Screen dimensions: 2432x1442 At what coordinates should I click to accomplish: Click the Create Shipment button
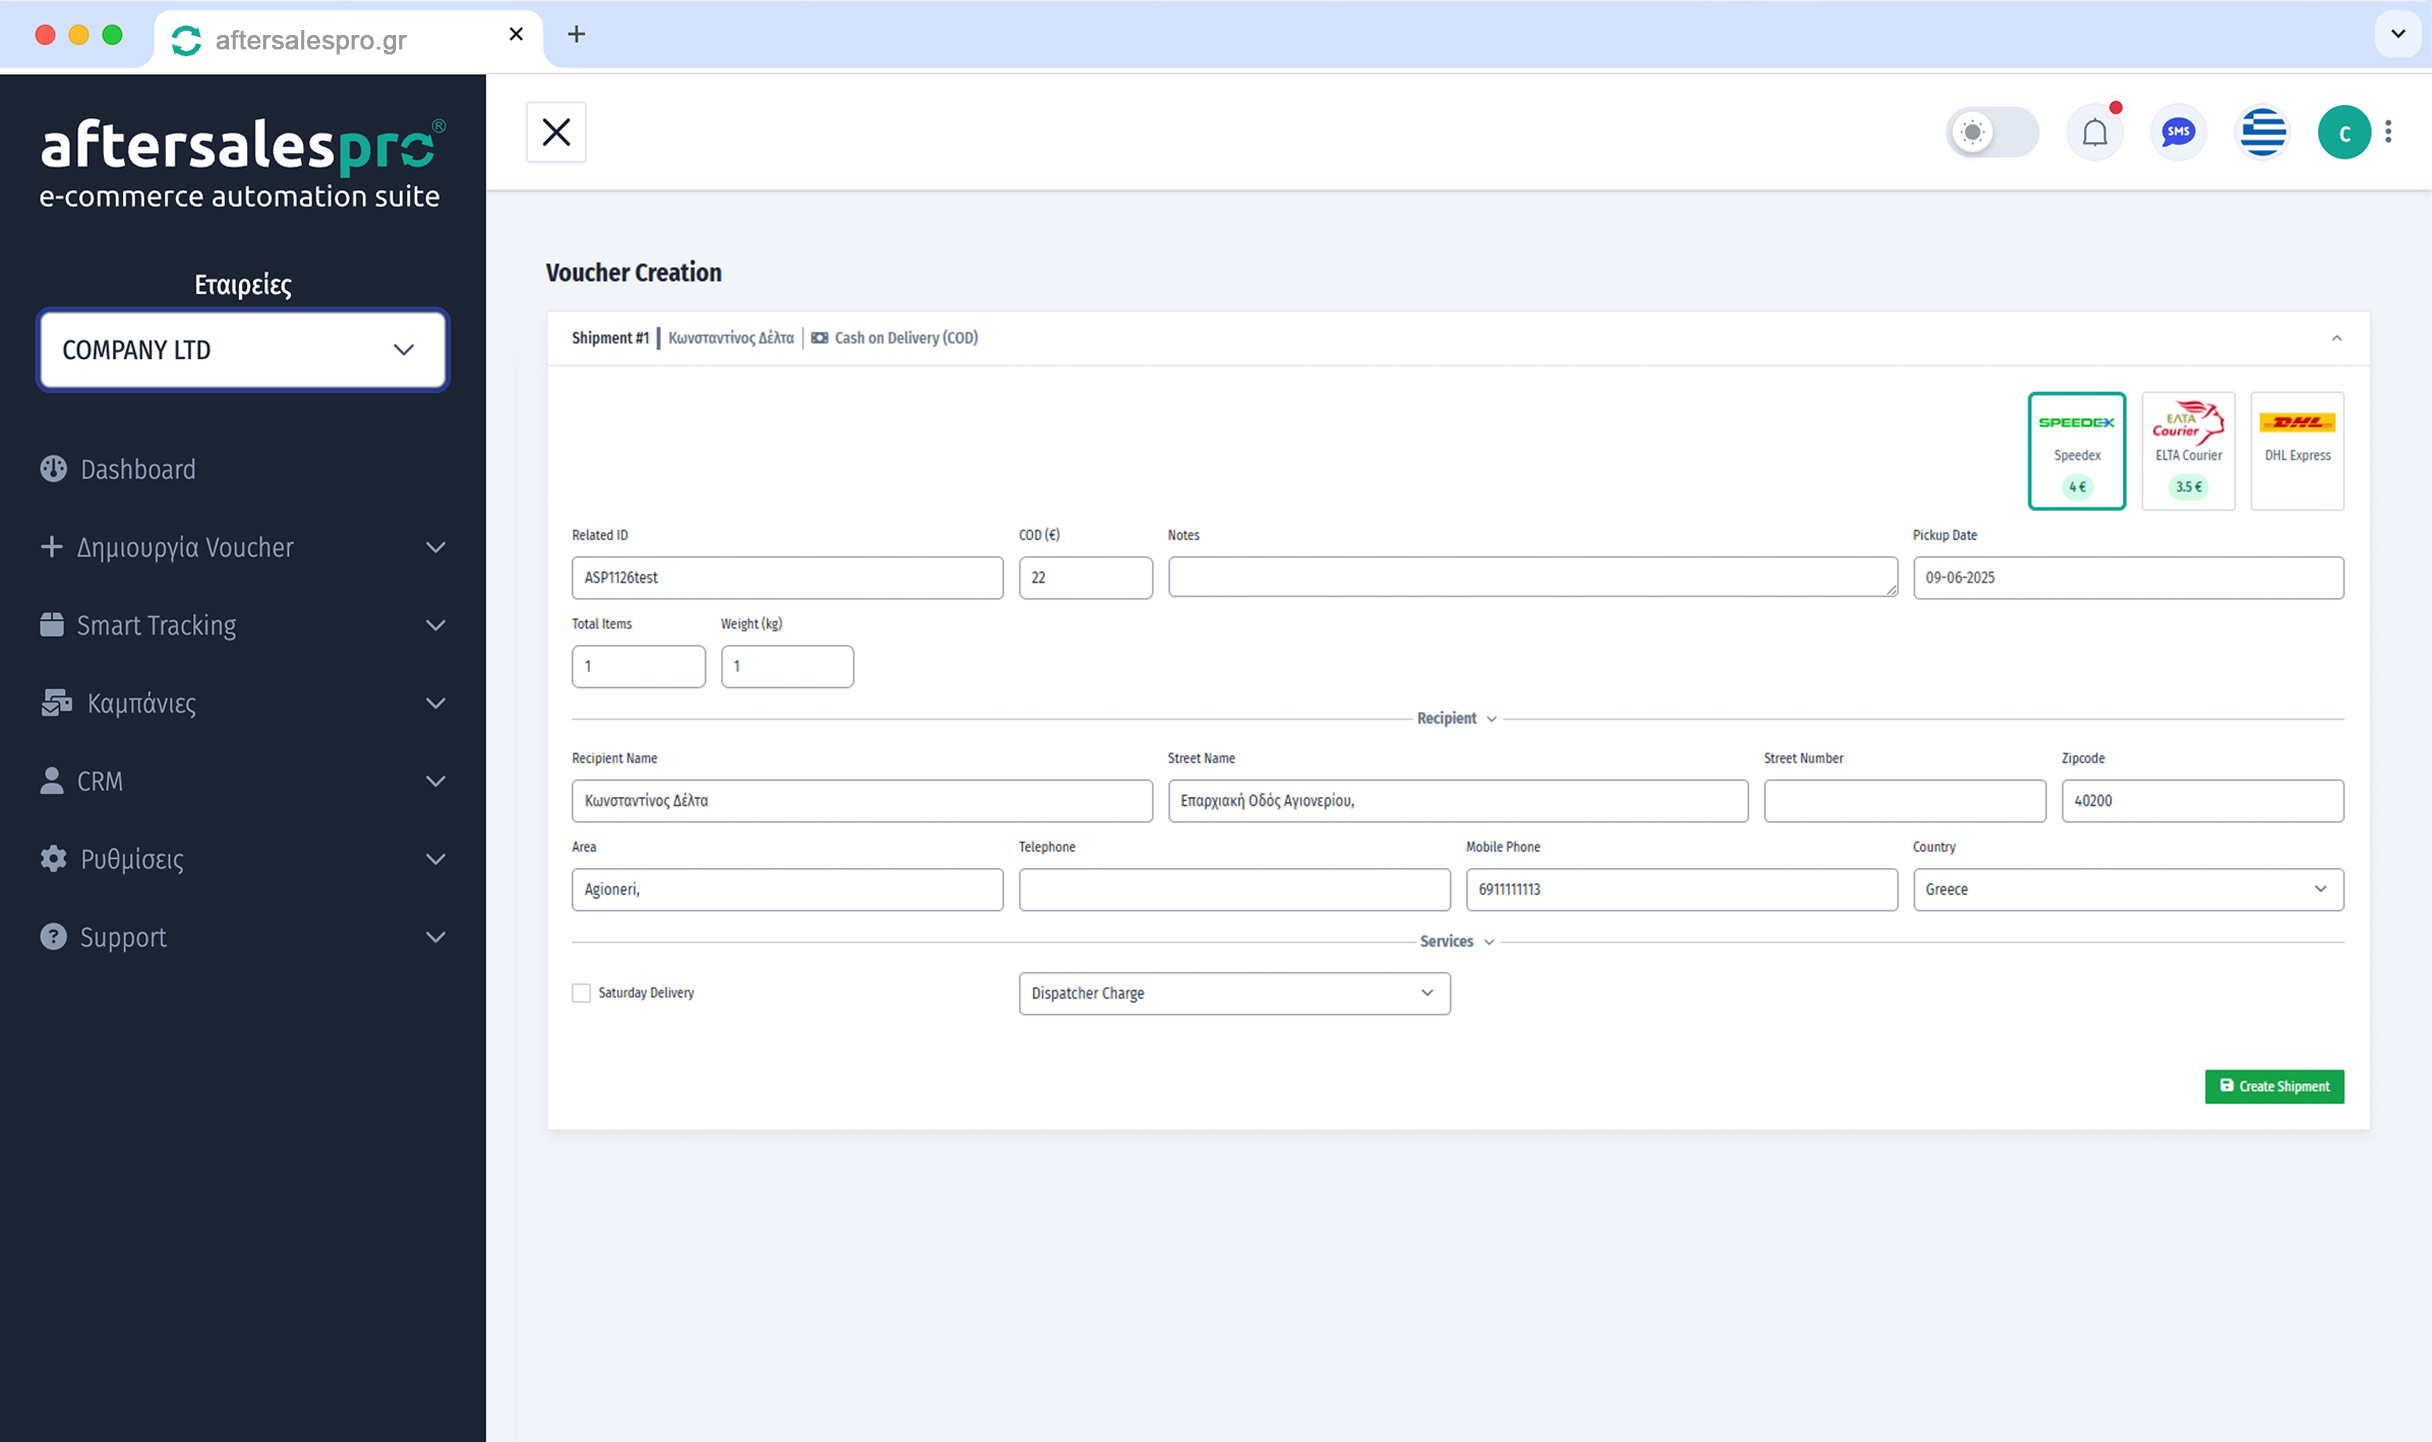pos(2274,1086)
